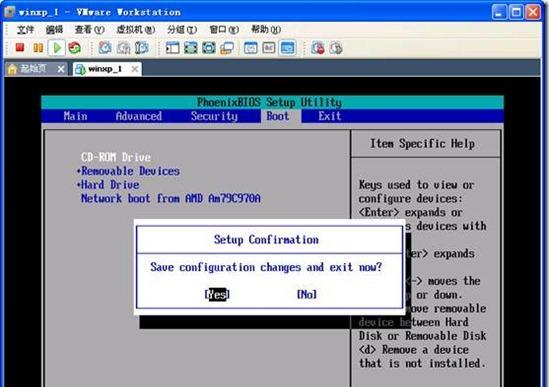Image resolution: width=549 pixels, height=387 pixels.
Task: Show the sidebar panel toolbar icon
Action: coord(172,48)
